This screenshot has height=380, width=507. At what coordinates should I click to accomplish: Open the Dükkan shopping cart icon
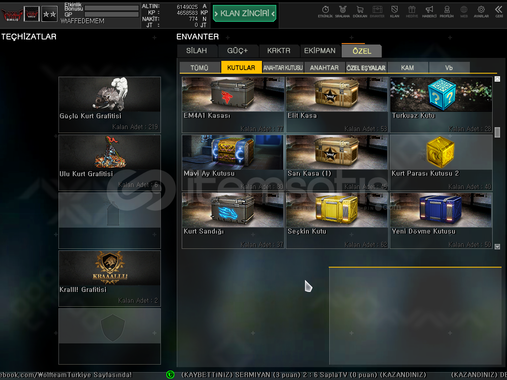(x=360, y=11)
